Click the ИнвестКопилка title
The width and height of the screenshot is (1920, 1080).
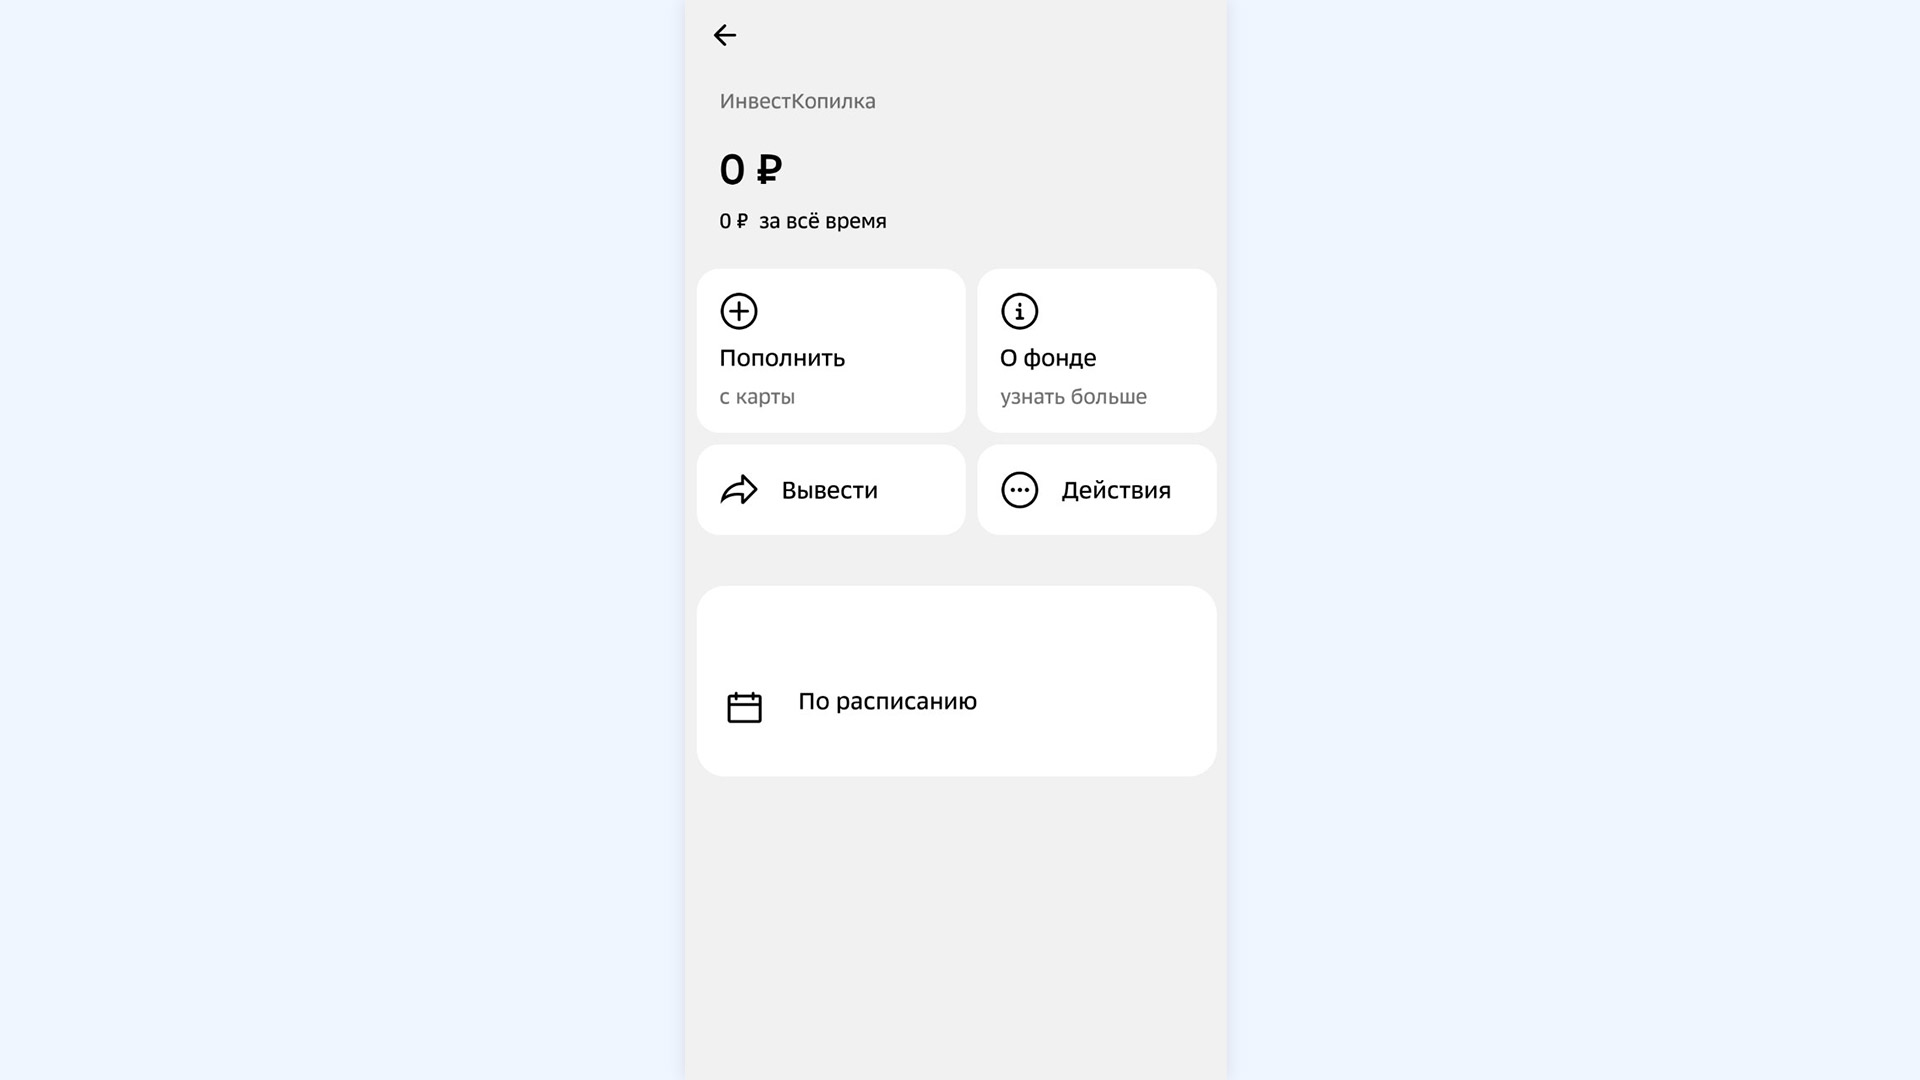click(797, 101)
